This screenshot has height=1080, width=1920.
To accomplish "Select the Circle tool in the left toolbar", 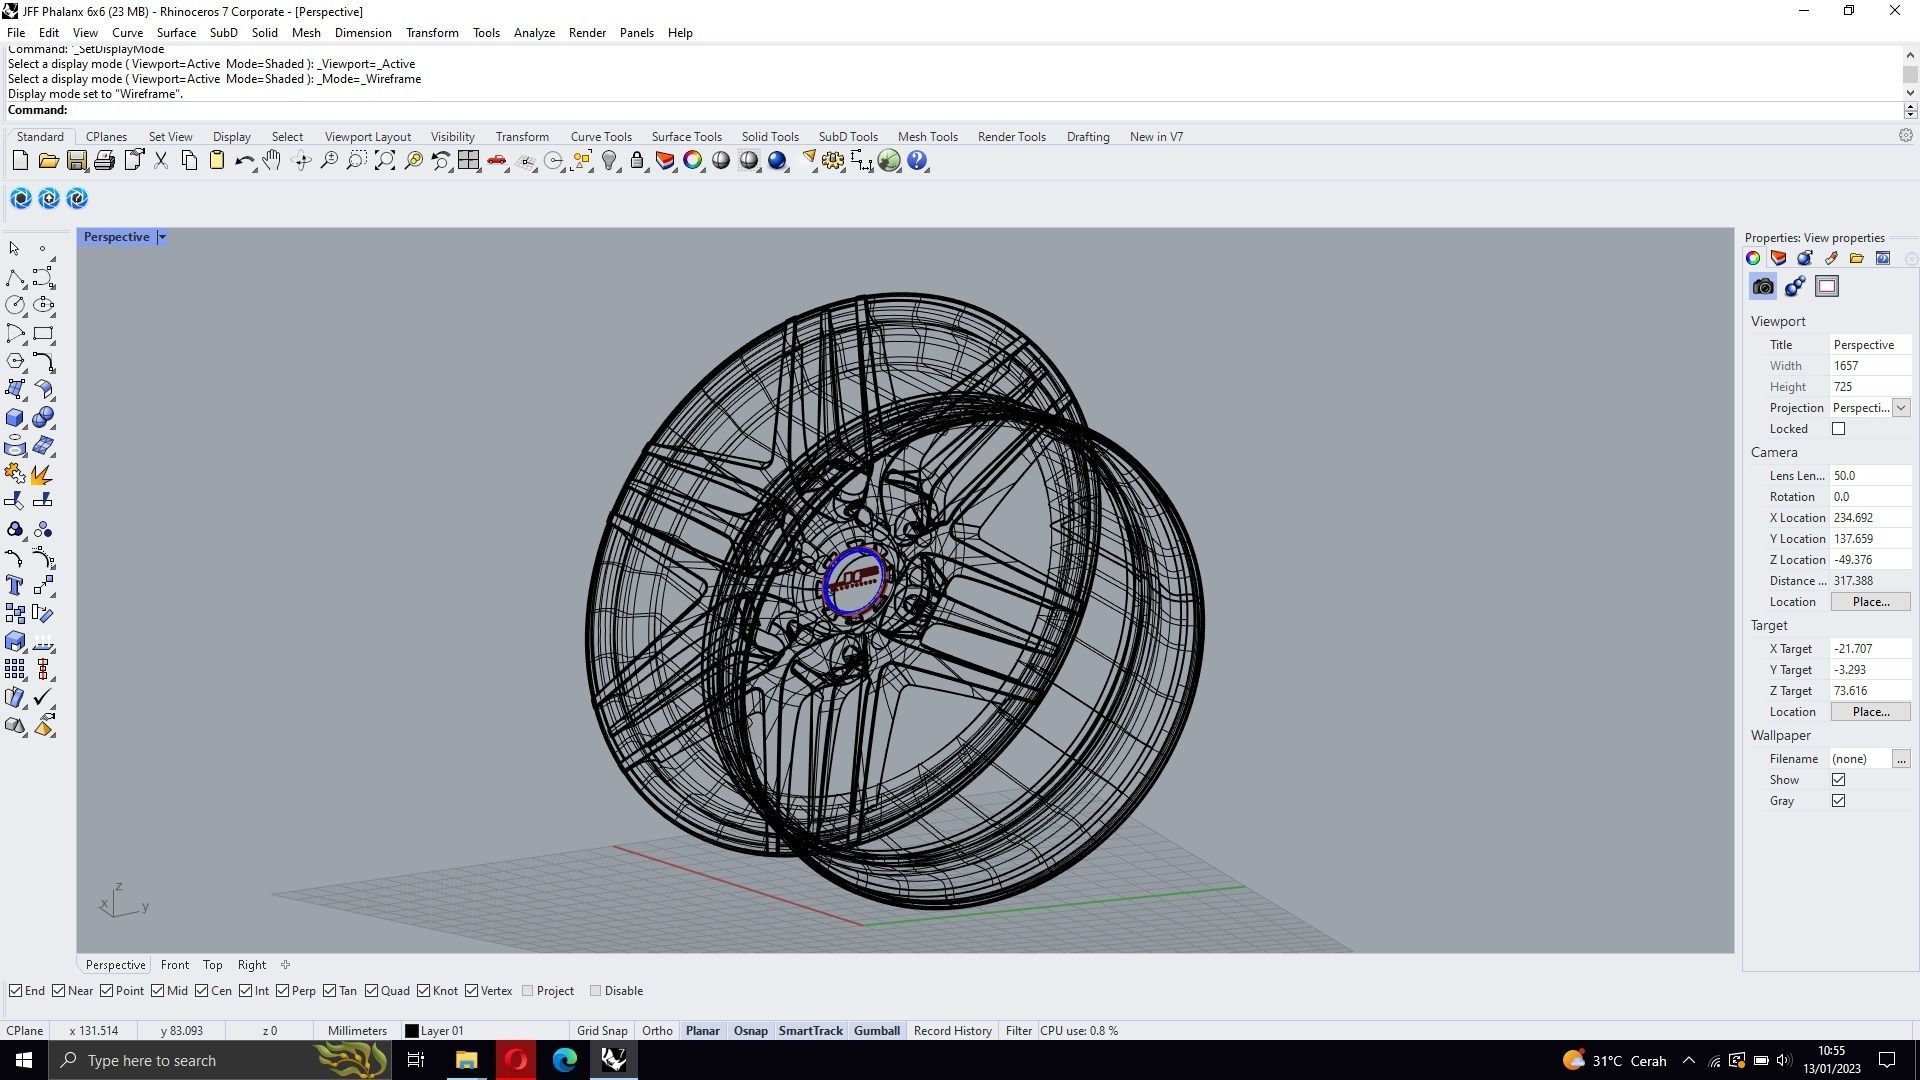I will click(x=15, y=305).
